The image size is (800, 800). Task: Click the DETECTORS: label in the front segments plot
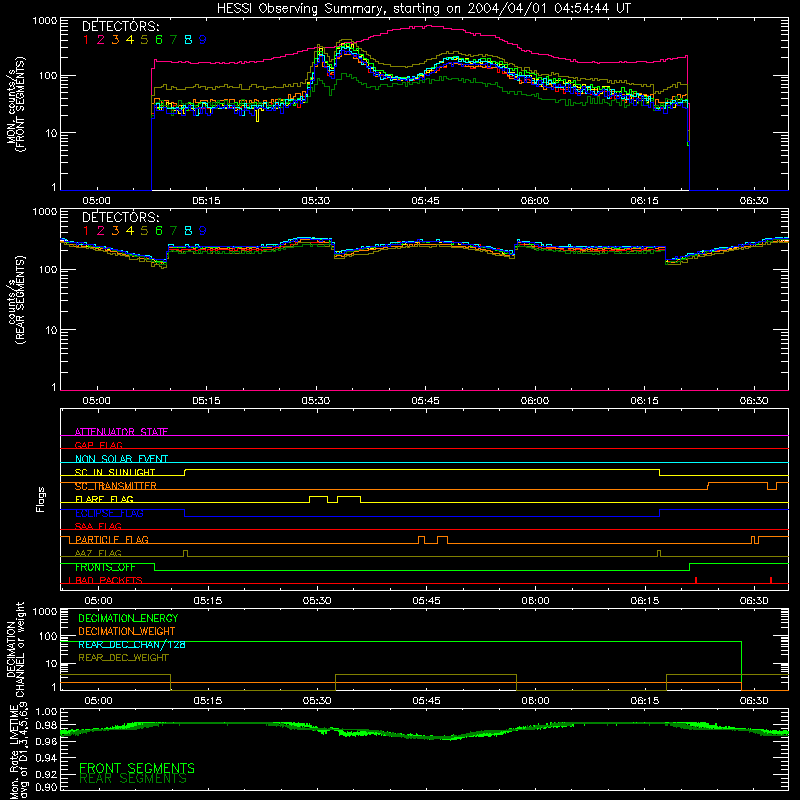(x=121, y=26)
